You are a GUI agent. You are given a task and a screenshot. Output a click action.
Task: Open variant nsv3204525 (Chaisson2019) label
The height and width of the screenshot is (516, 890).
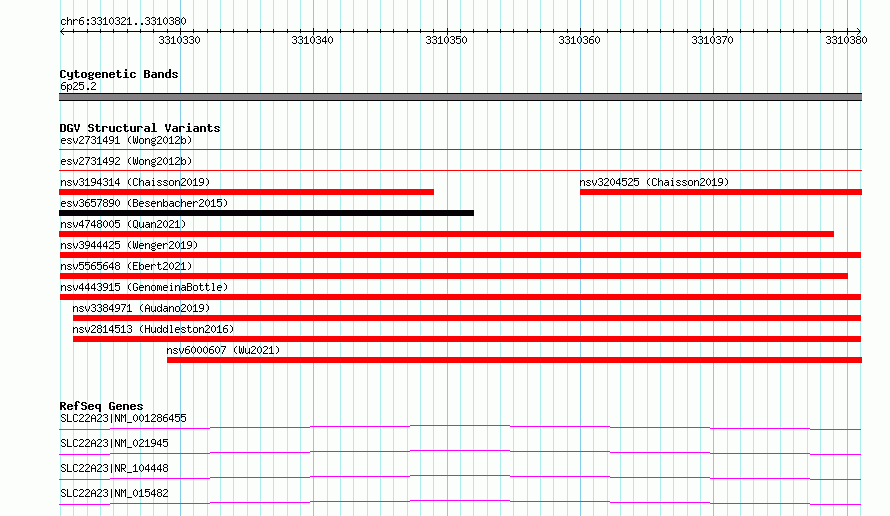coord(654,182)
